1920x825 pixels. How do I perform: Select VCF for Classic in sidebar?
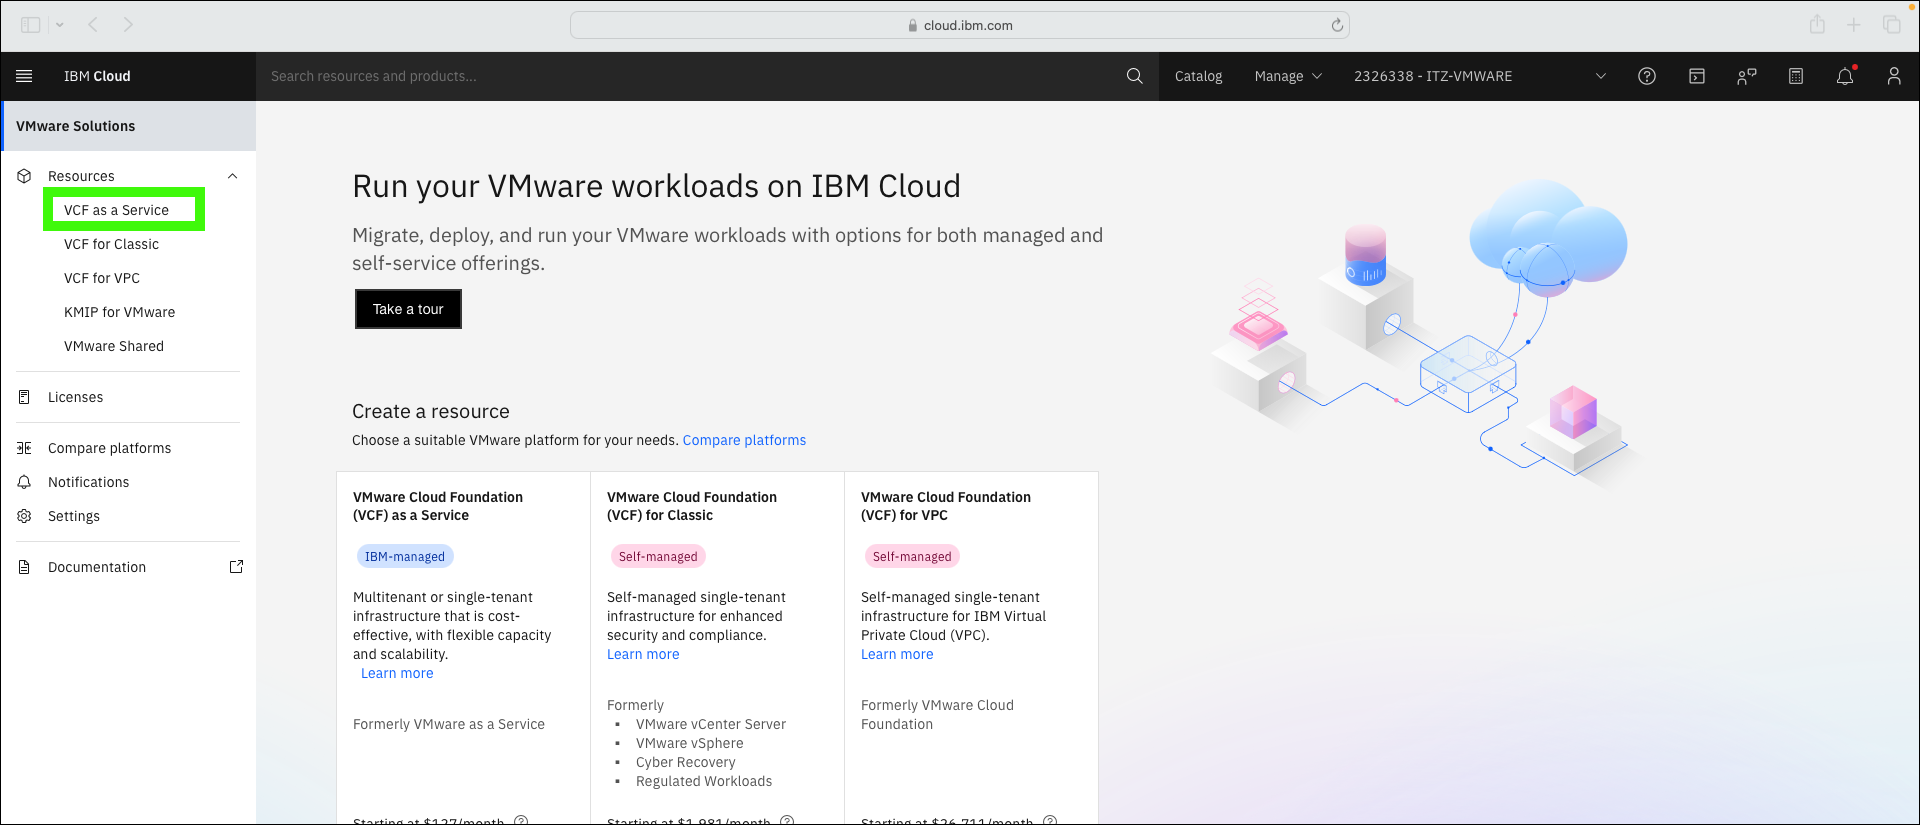pyautogui.click(x=111, y=244)
